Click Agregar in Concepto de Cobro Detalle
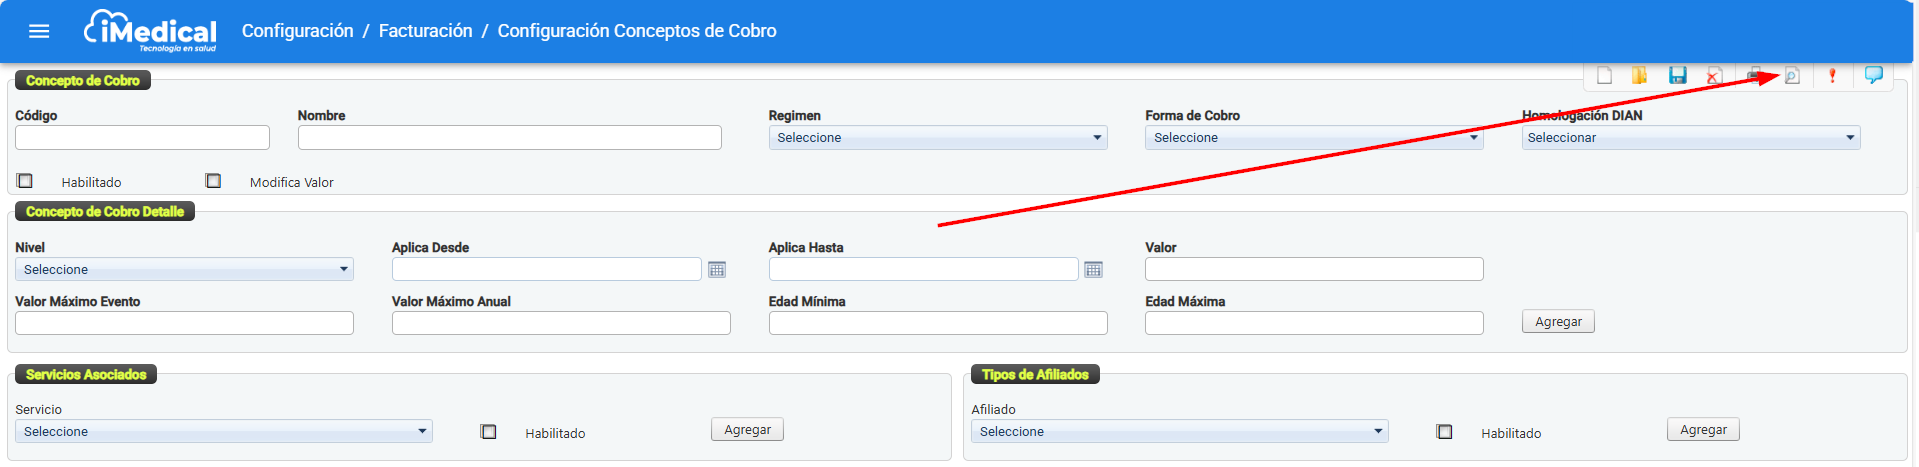The height and width of the screenshot is (467, 1919). click(1557, 322)
